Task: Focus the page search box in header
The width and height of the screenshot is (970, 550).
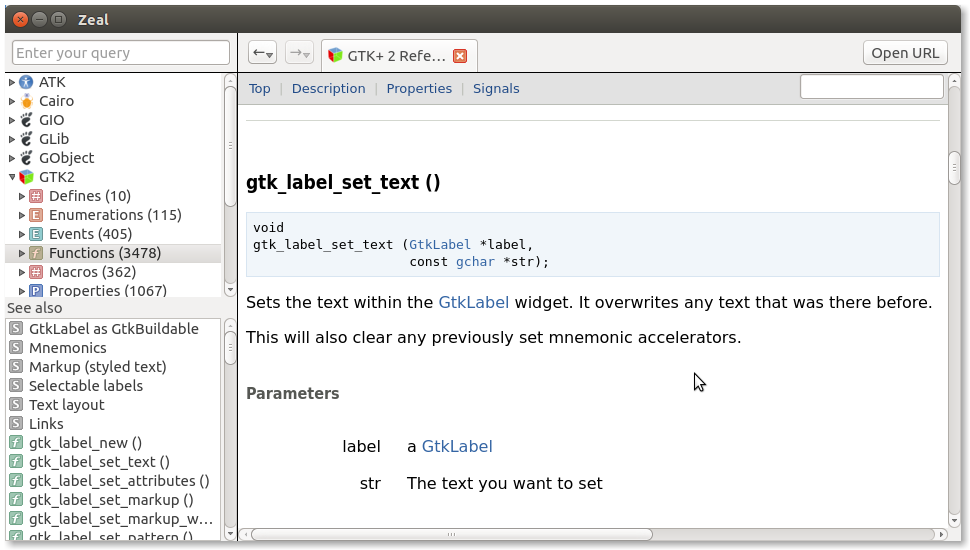Action: [x=872, y=87]
